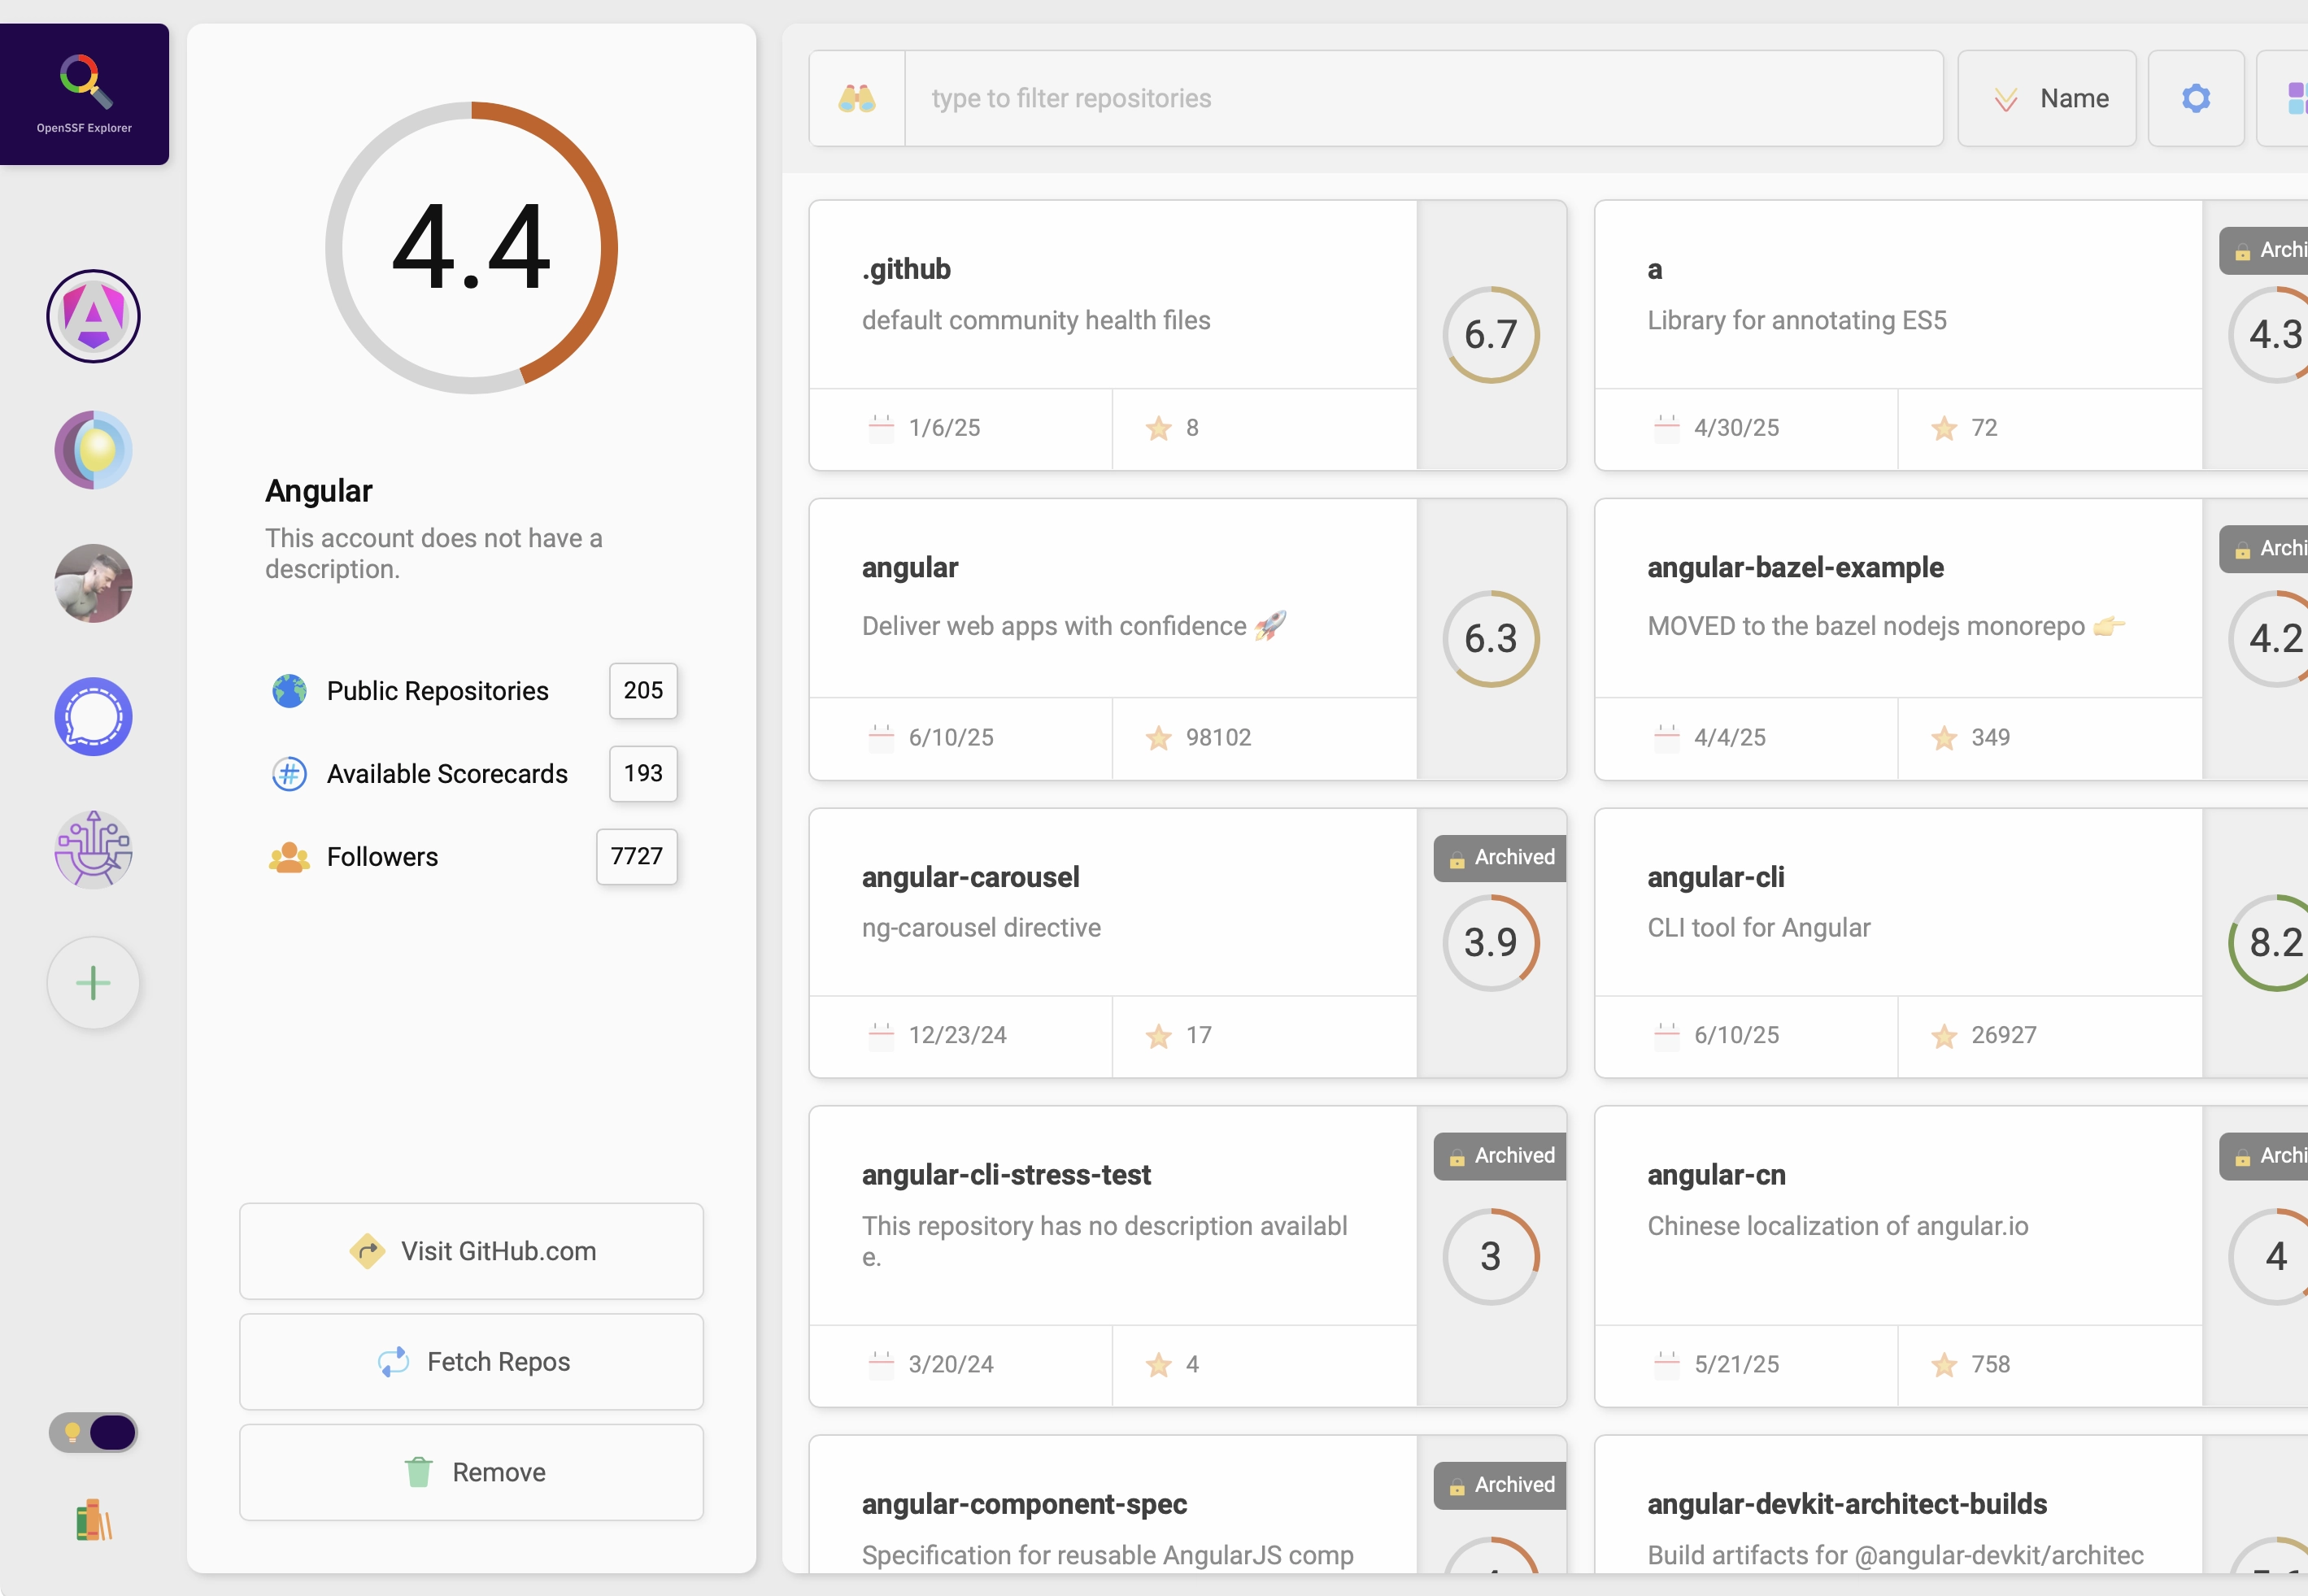Open the Name sort dropdown

pyautogui.click(x=2047, y=98)
